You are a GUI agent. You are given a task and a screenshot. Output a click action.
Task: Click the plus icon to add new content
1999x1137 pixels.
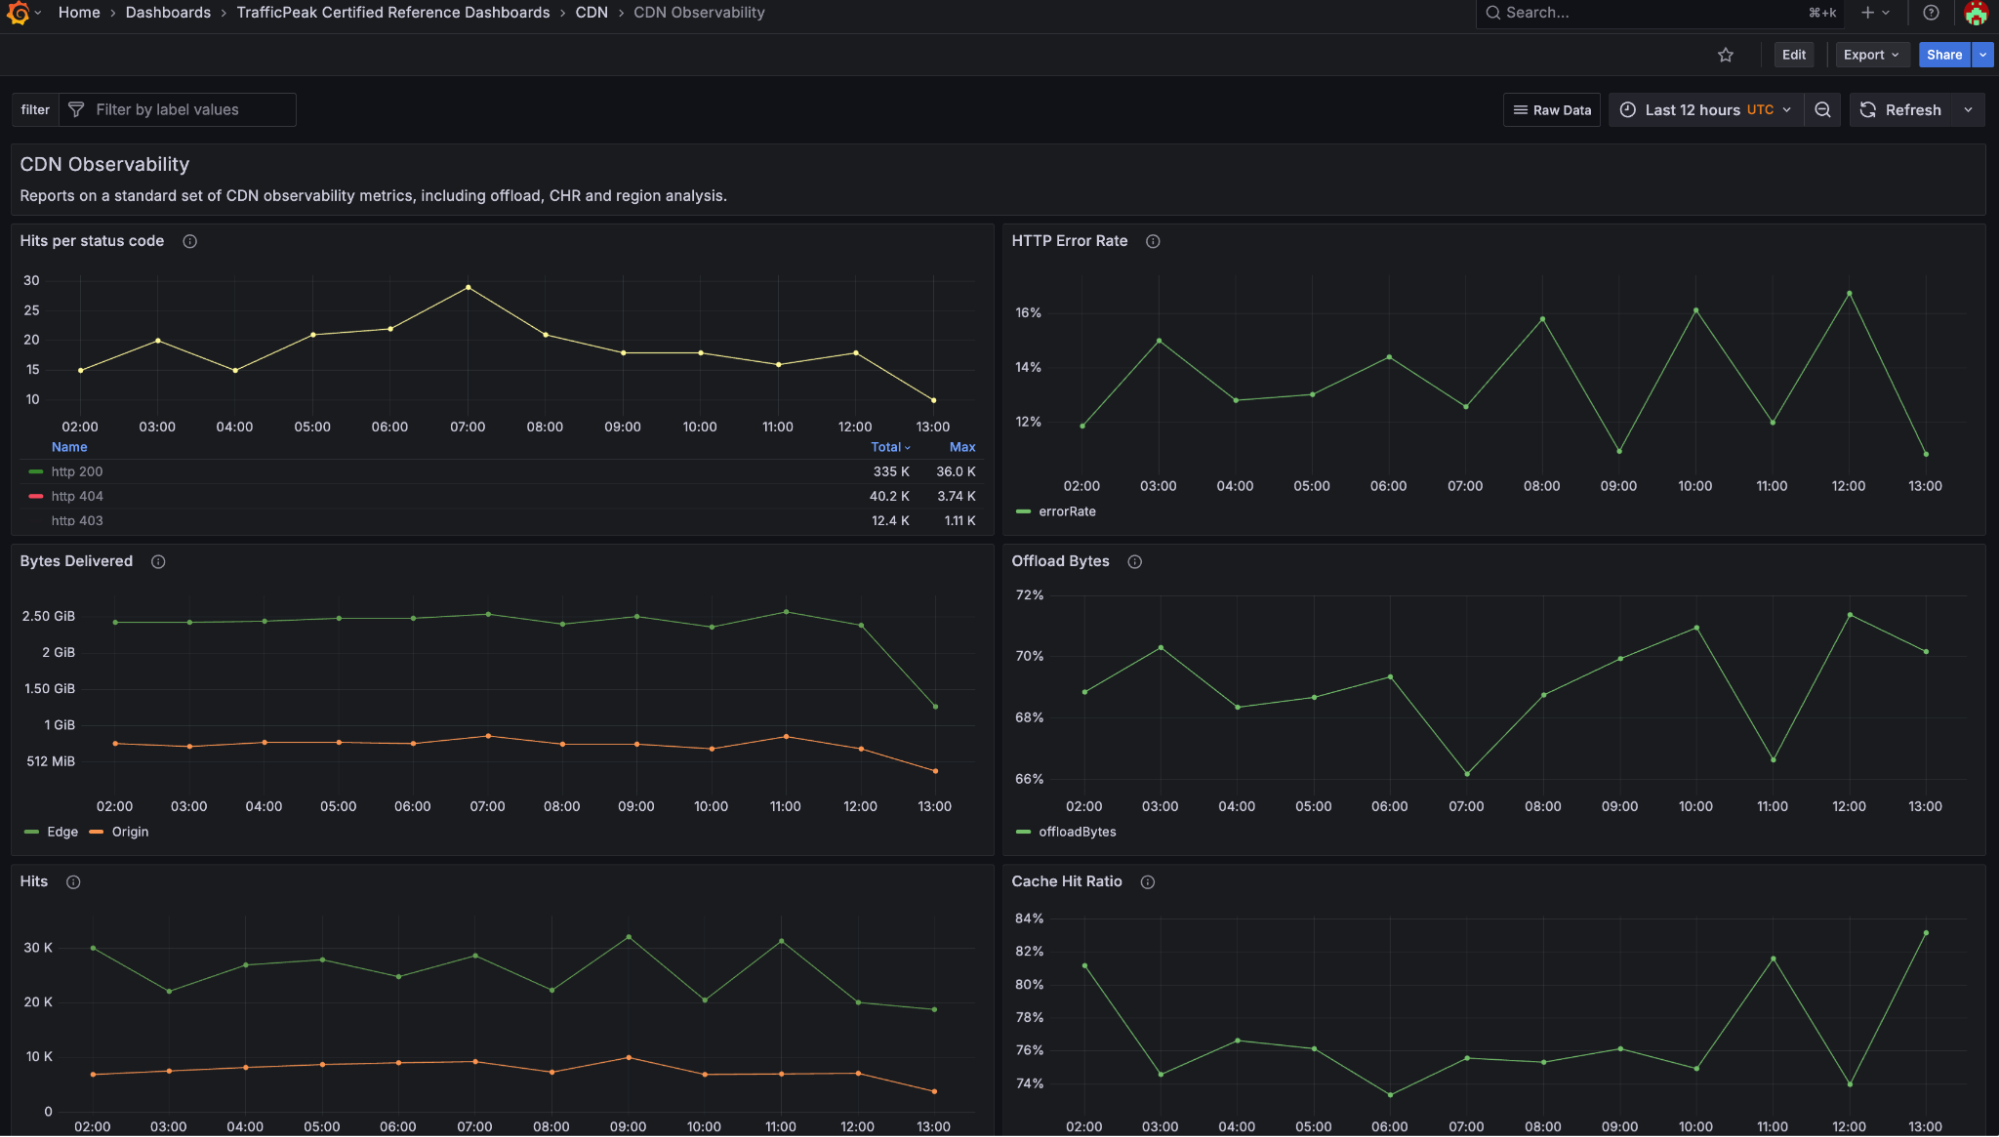point(1867,13)
